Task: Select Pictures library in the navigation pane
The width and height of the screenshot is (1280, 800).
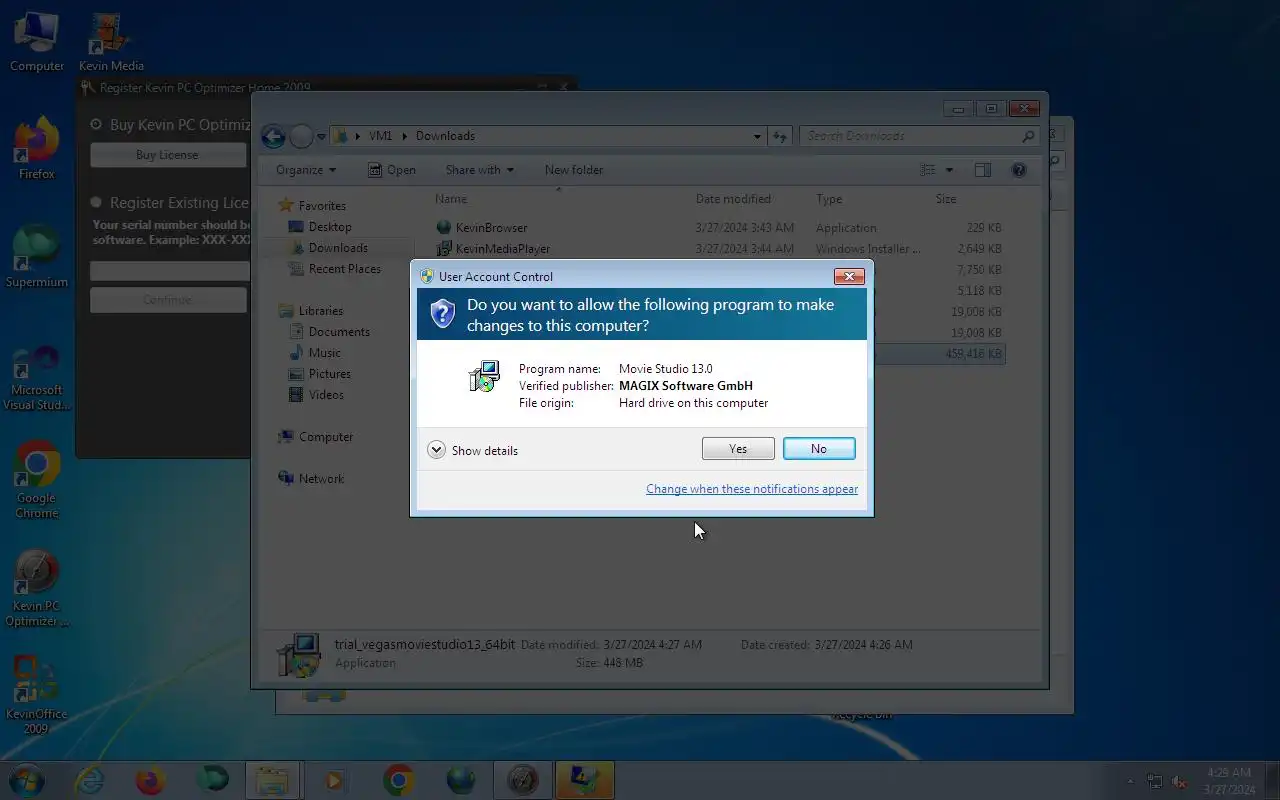Action: [329, 374]
